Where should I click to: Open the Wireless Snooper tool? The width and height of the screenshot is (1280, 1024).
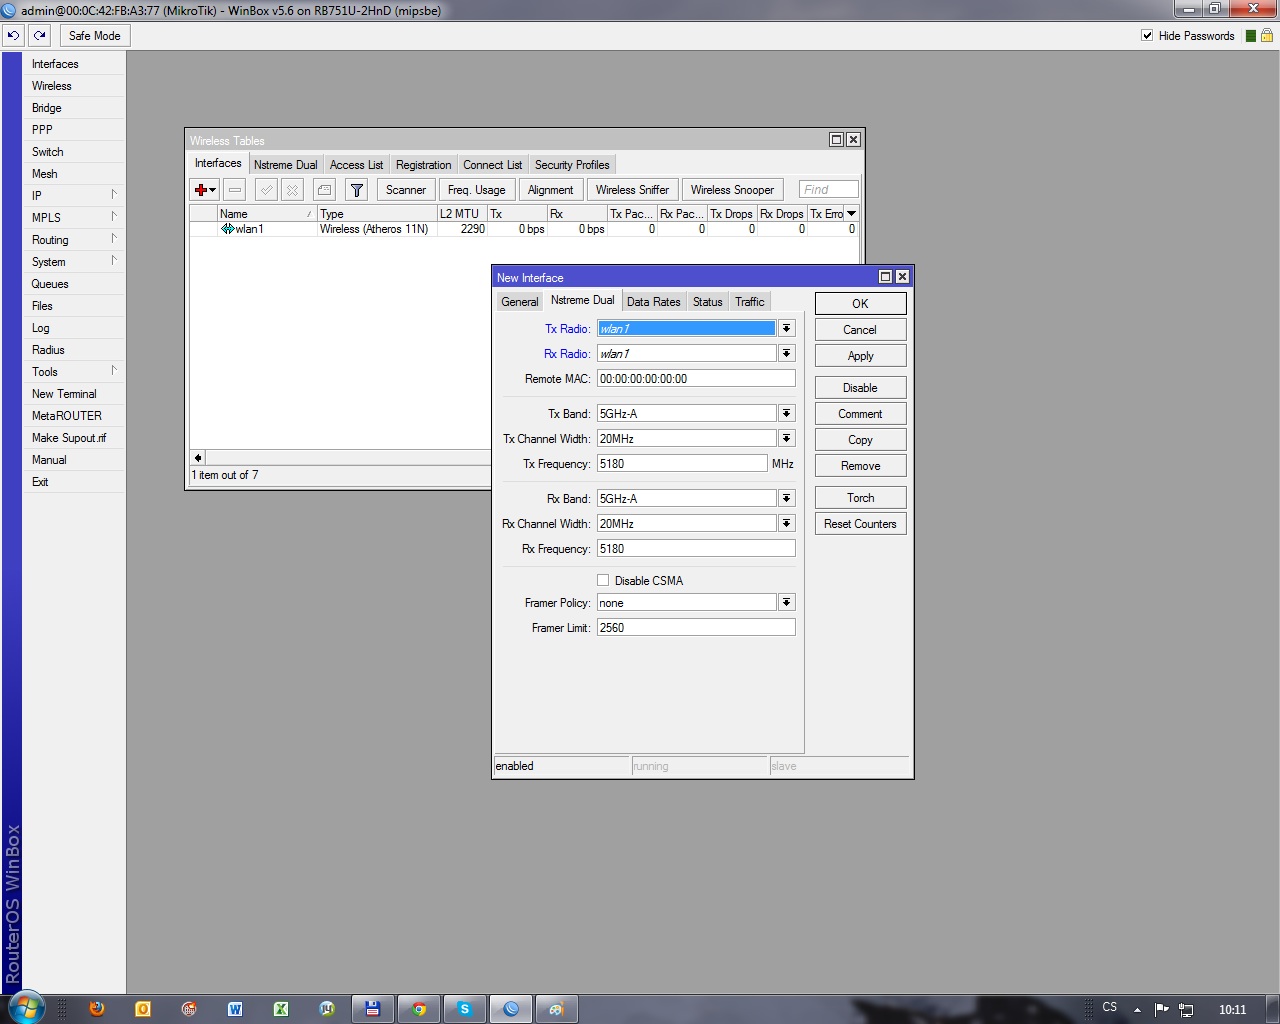(x=732, y=190)
